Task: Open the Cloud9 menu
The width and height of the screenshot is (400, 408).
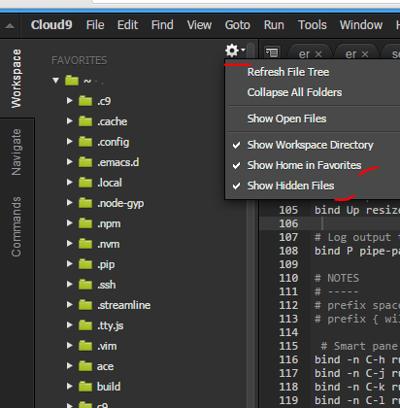Action: (51, 25)
